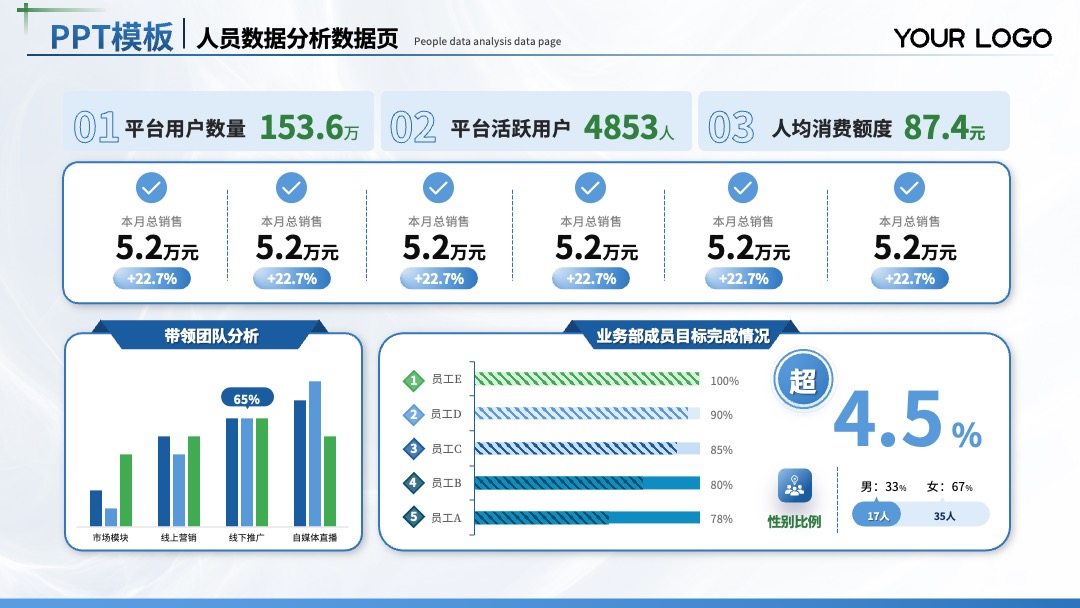This screenshot has width=1080, height=608.
Task: Select the 87.4元 value
Action: [x=944, y=127]
